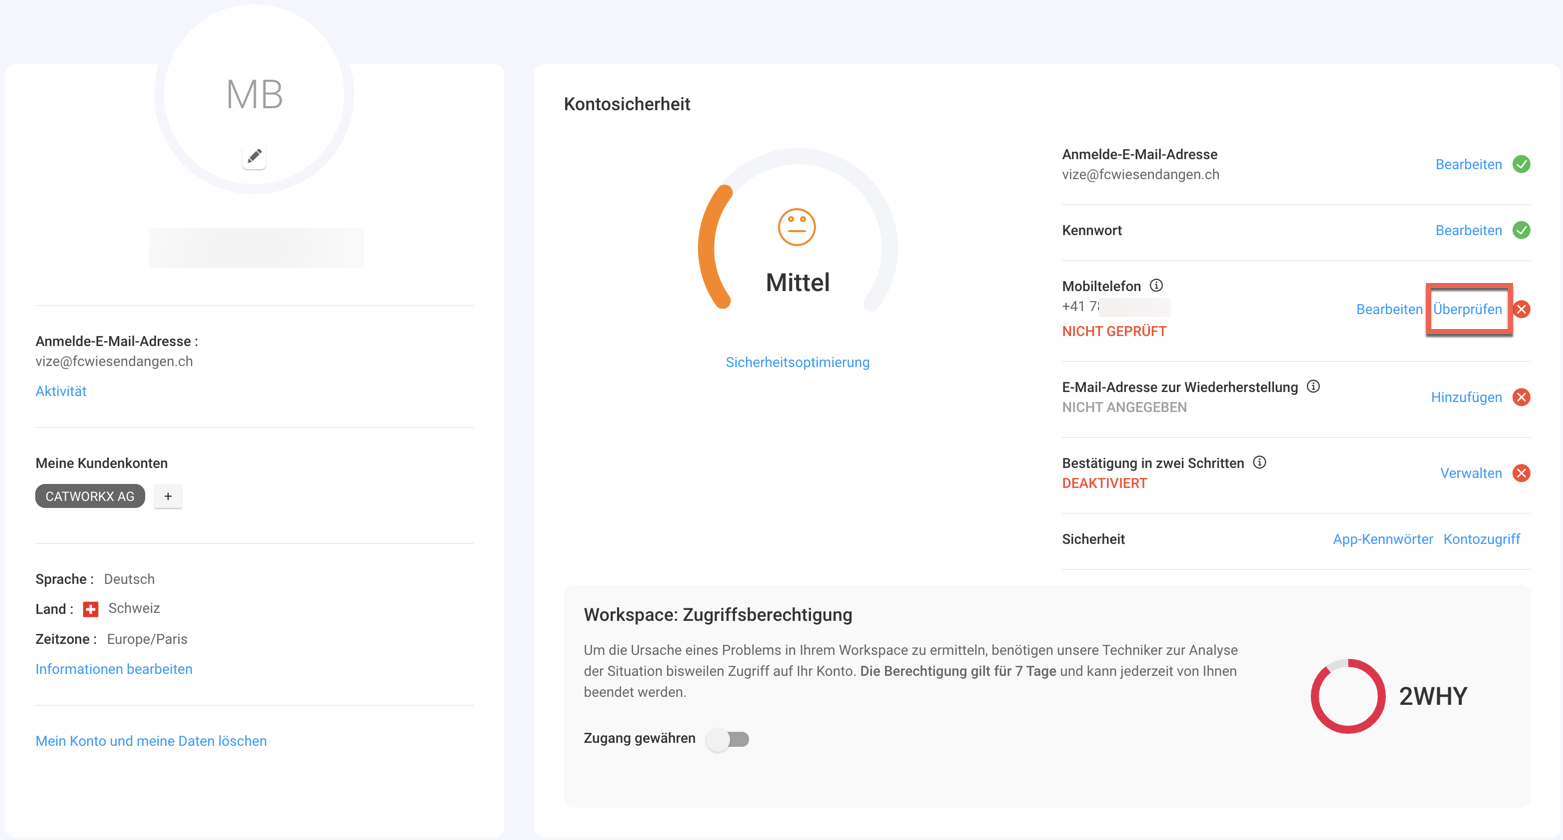Click info icon beside E-Mail-Adresse zur Wiederherstellung
The width and height of the screenshot is (1563, 840).
1313,387
